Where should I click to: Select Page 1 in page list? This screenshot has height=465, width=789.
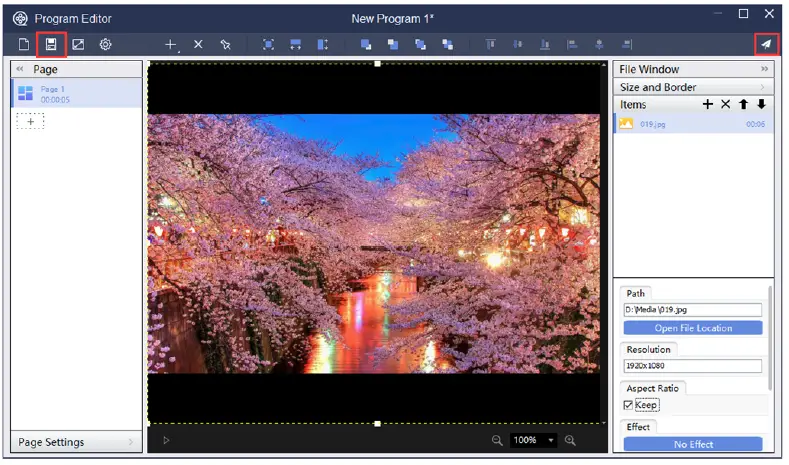[76, 94]
